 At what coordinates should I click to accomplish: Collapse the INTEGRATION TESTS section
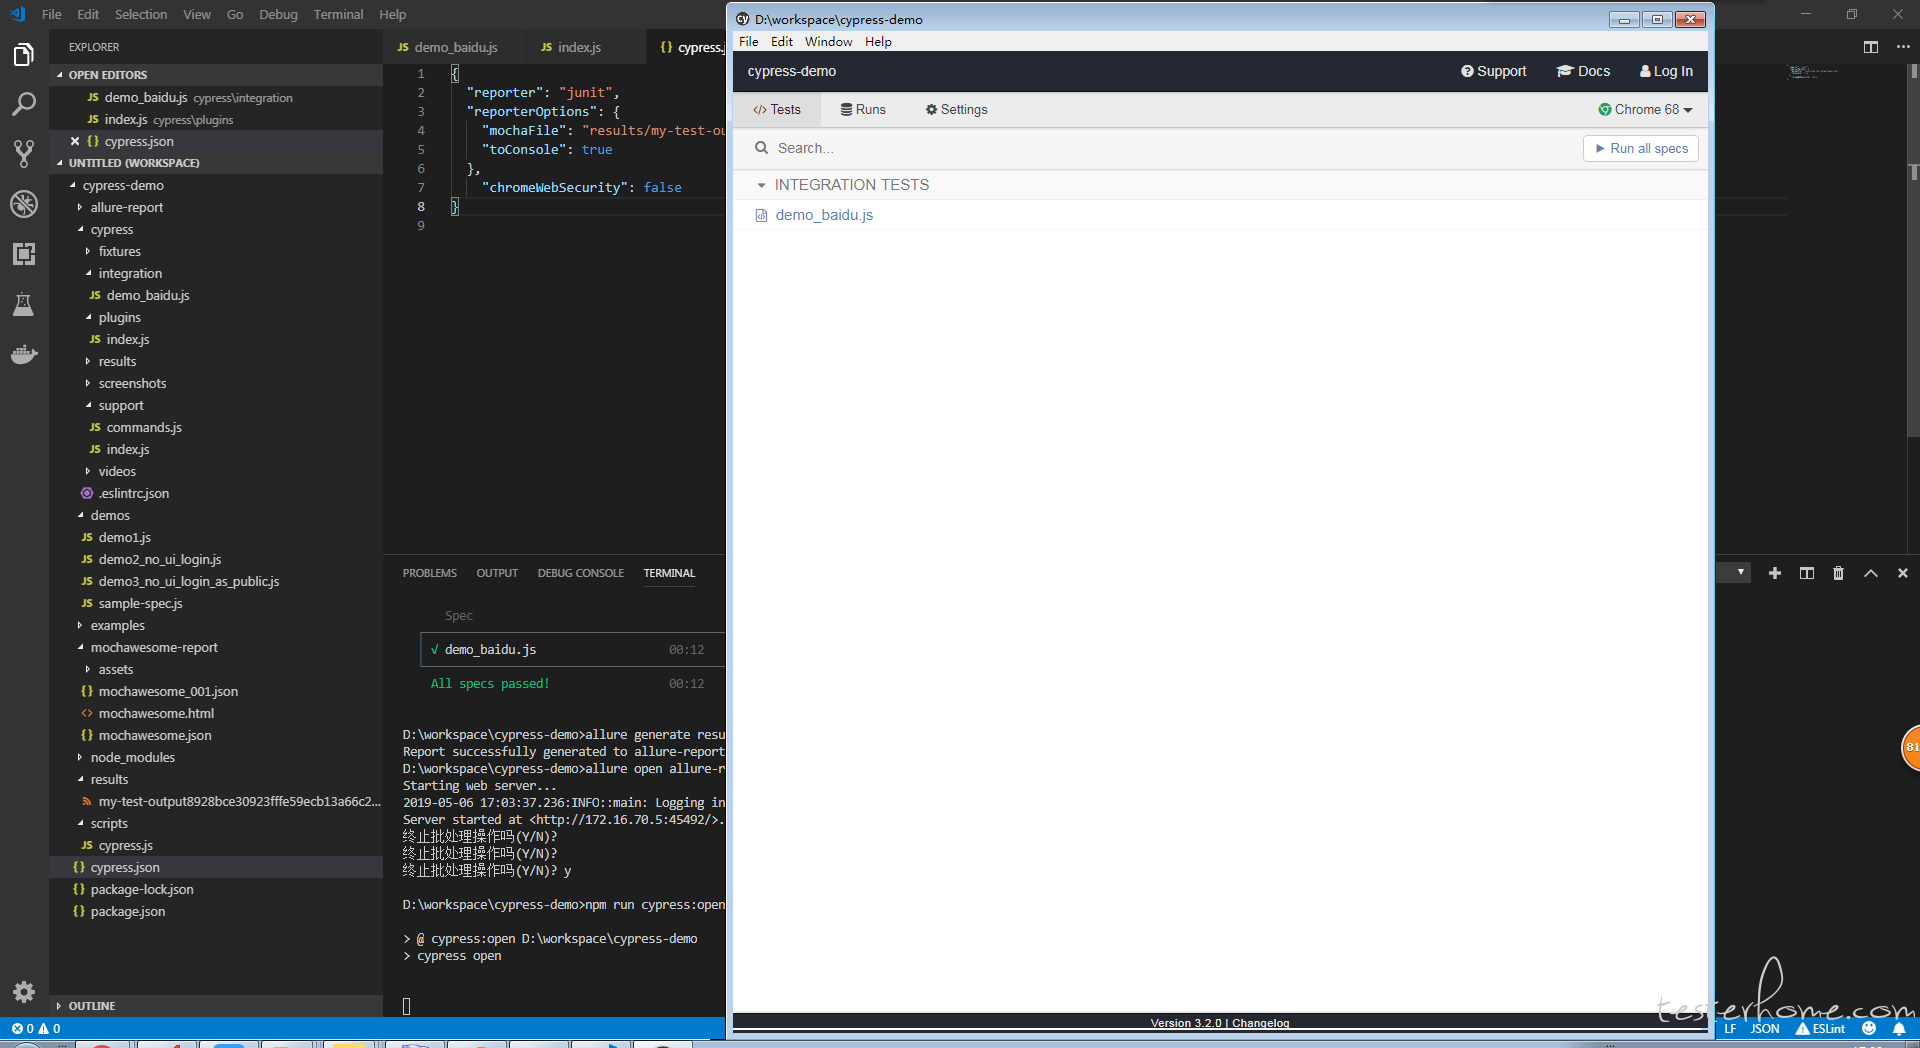761,185
